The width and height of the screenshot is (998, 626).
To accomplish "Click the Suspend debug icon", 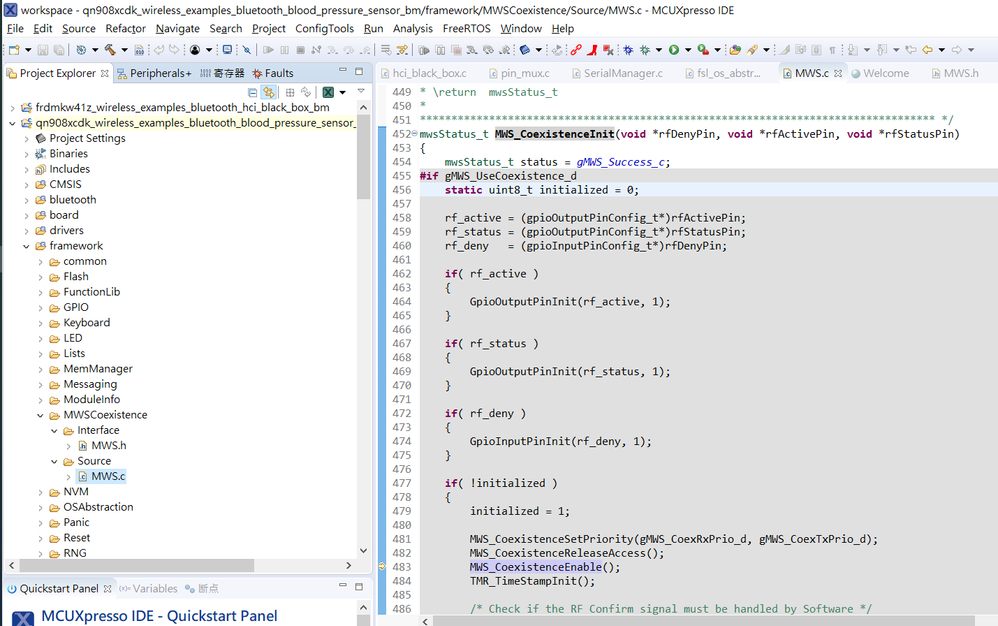I will 285,50.
